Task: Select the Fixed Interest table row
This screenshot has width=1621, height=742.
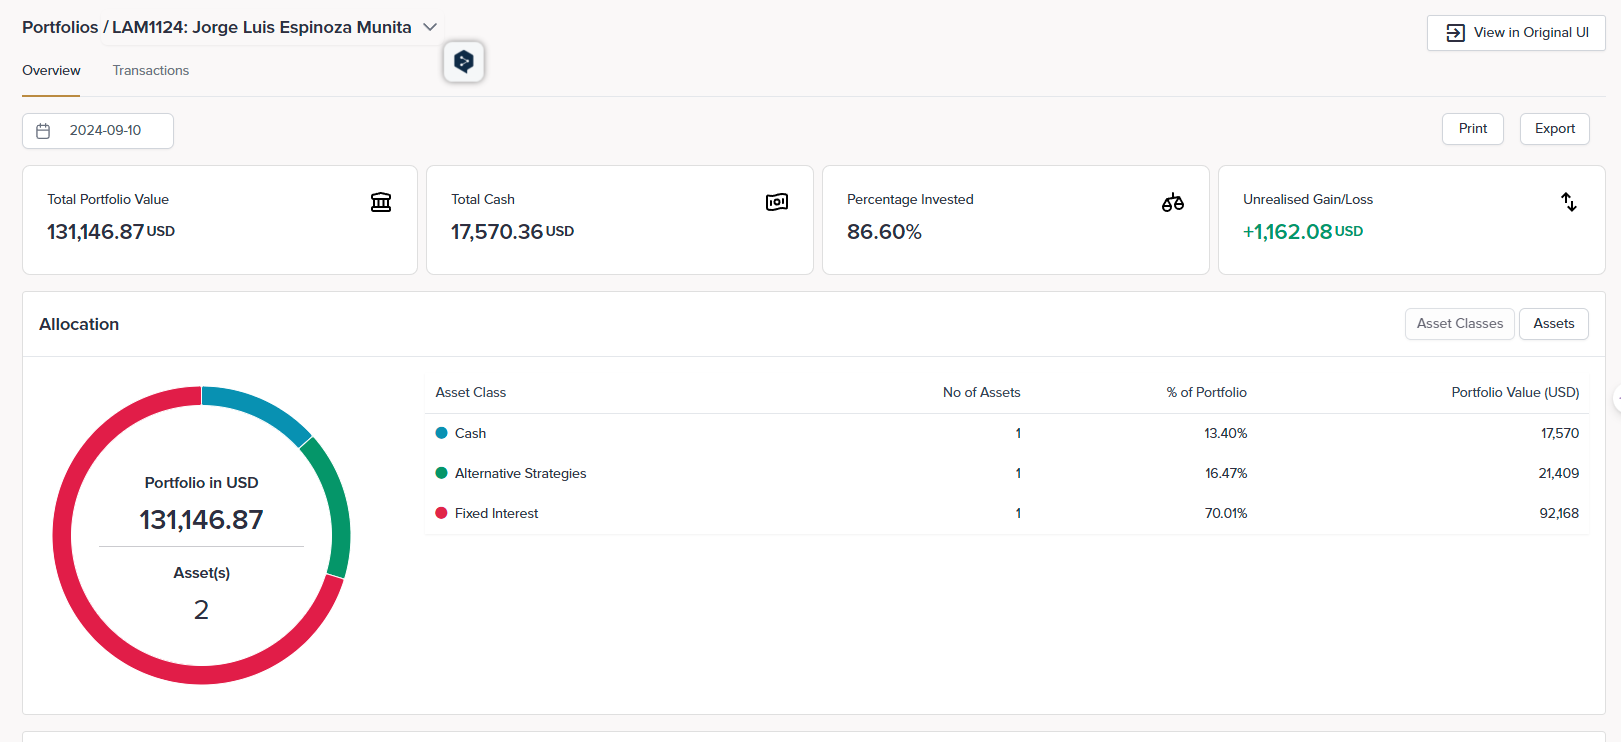Action: pos(1006,514)
